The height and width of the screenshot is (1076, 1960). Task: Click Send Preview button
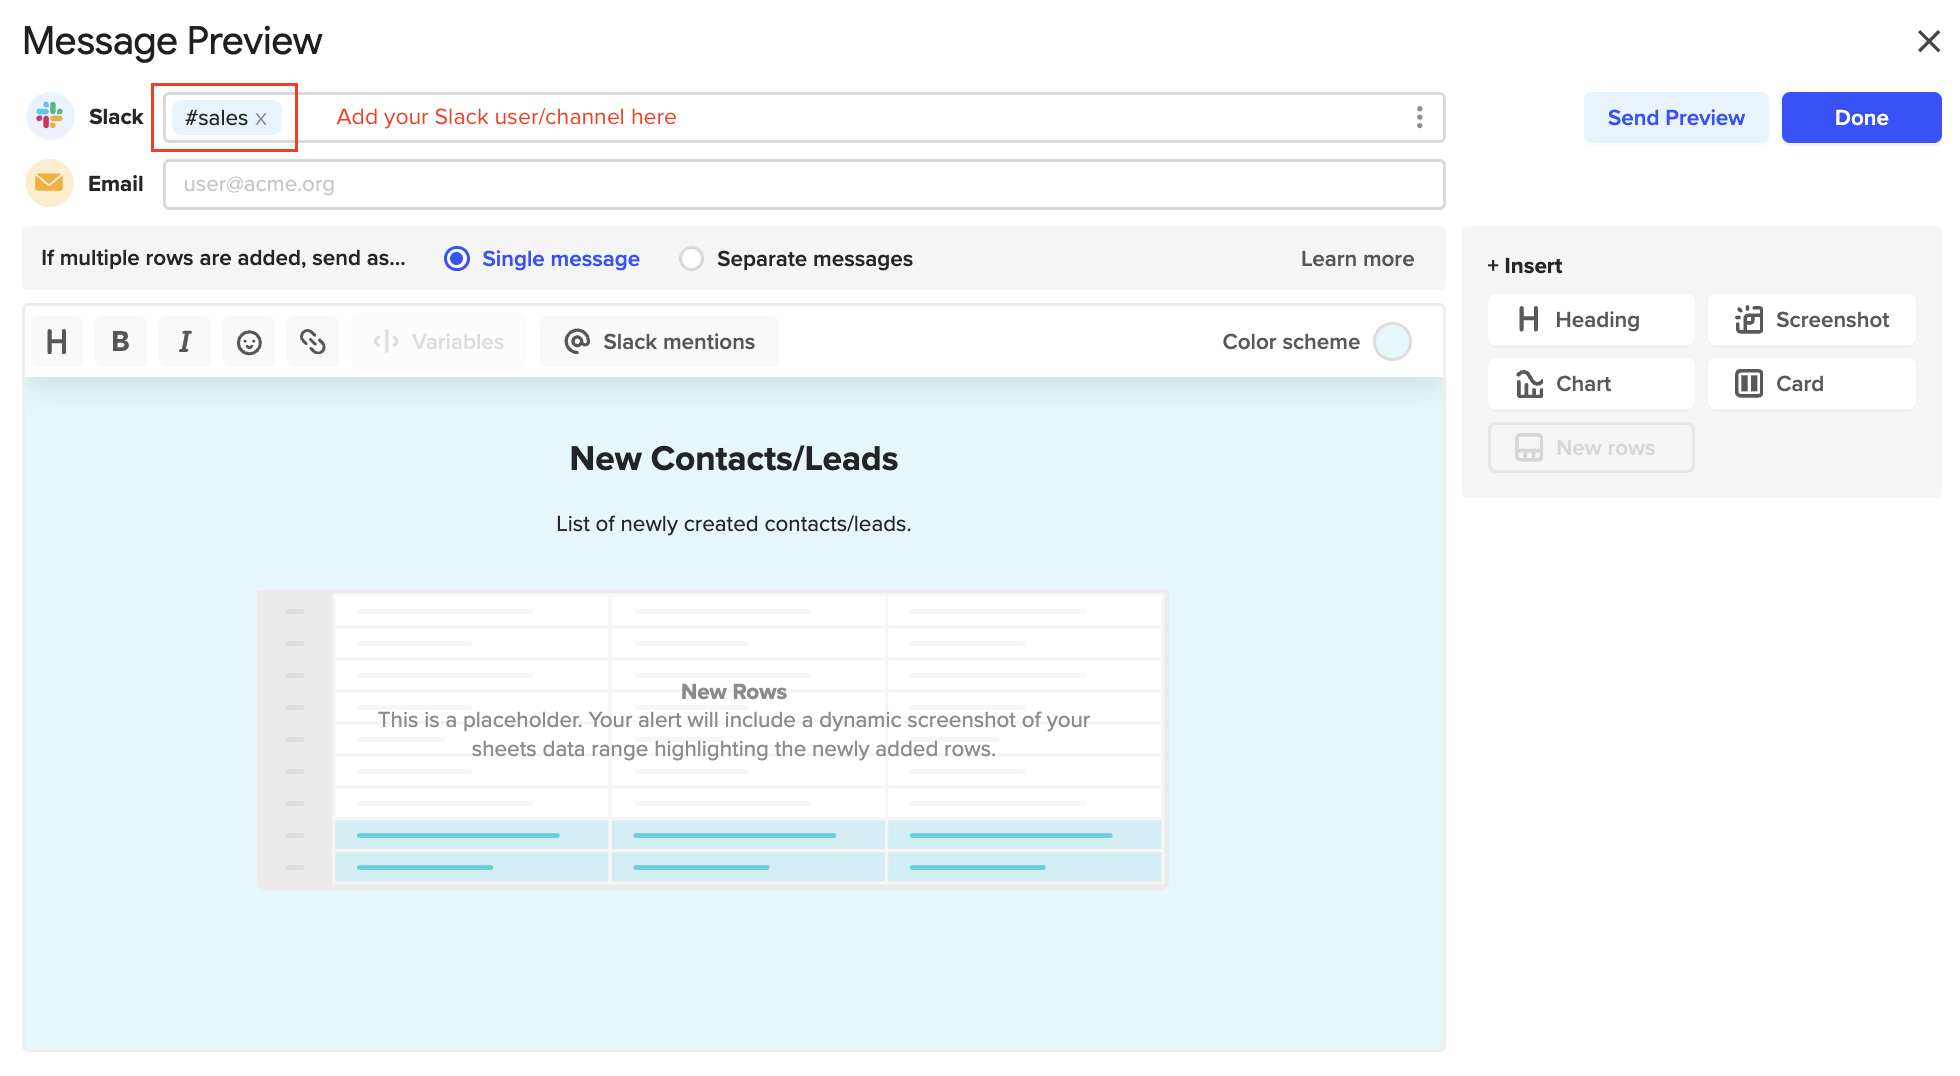click(1676, 118)
